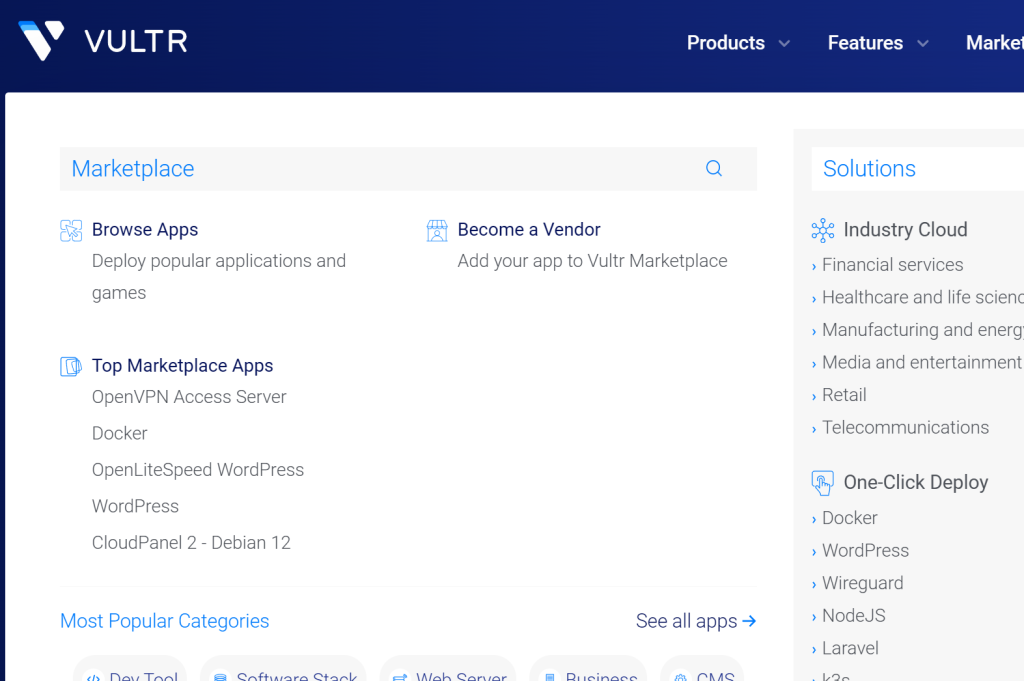Click the 'Deploy popular applications and games' description
This screenshot has height=681, width=1024.
219,277
